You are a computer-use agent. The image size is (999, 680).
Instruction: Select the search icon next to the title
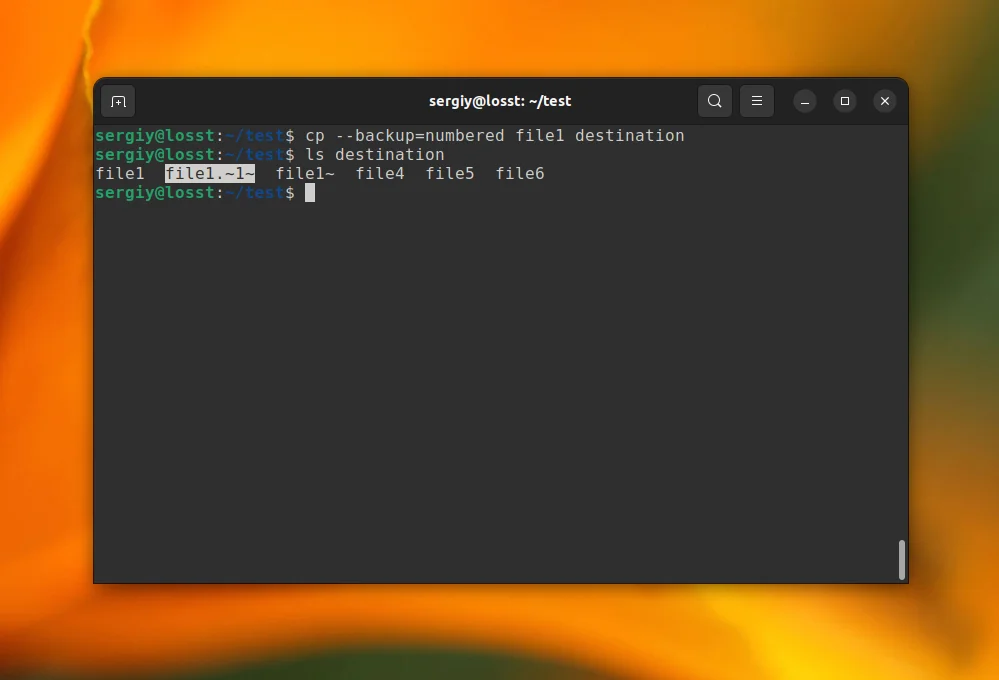(714, 101)
